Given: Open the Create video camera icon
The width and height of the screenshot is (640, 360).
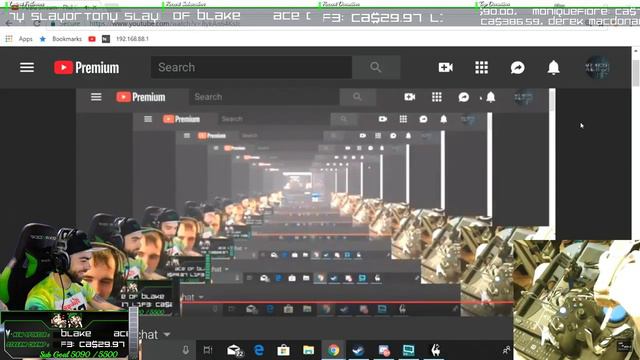Looking at the screenshot, I should (x=445, y=67).
